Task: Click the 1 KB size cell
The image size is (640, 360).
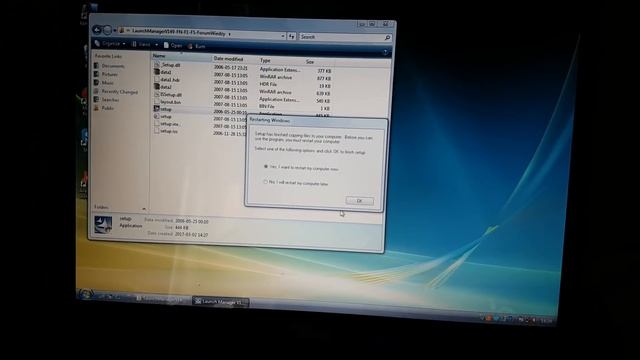Action: (325, 109)
